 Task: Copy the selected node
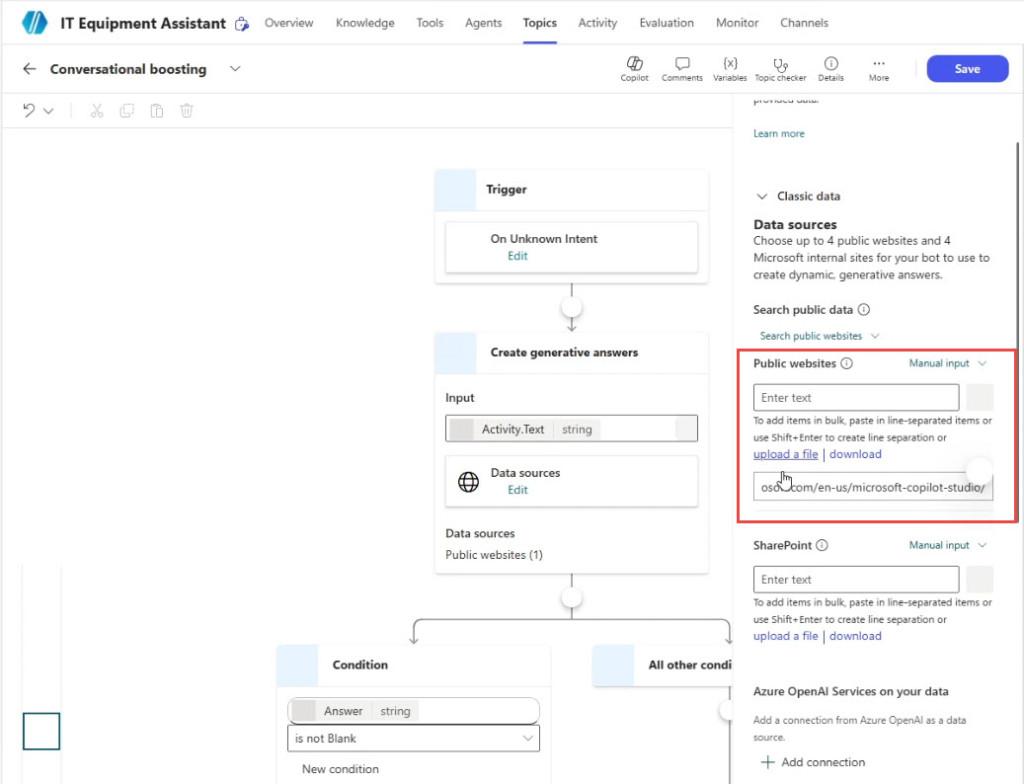[x=127, y=110]
